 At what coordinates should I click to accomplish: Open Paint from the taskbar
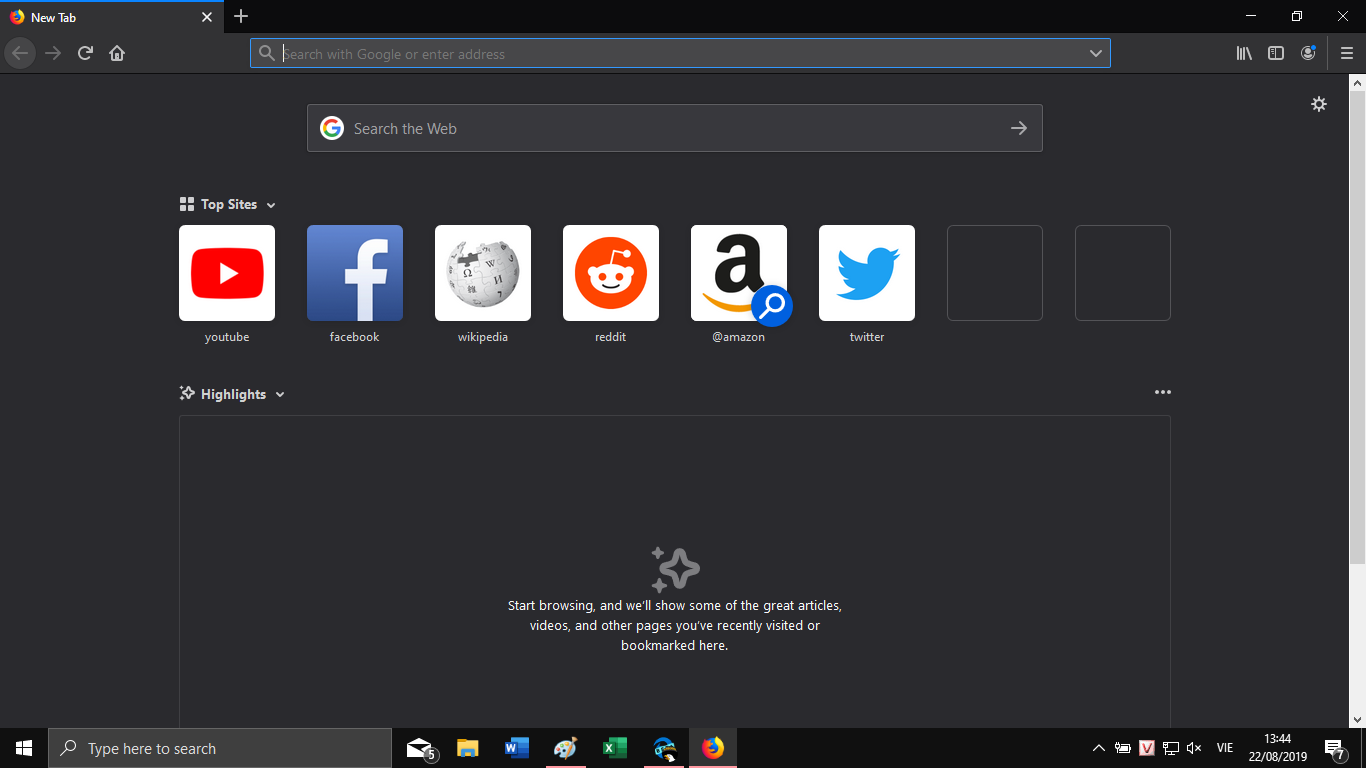566,748
